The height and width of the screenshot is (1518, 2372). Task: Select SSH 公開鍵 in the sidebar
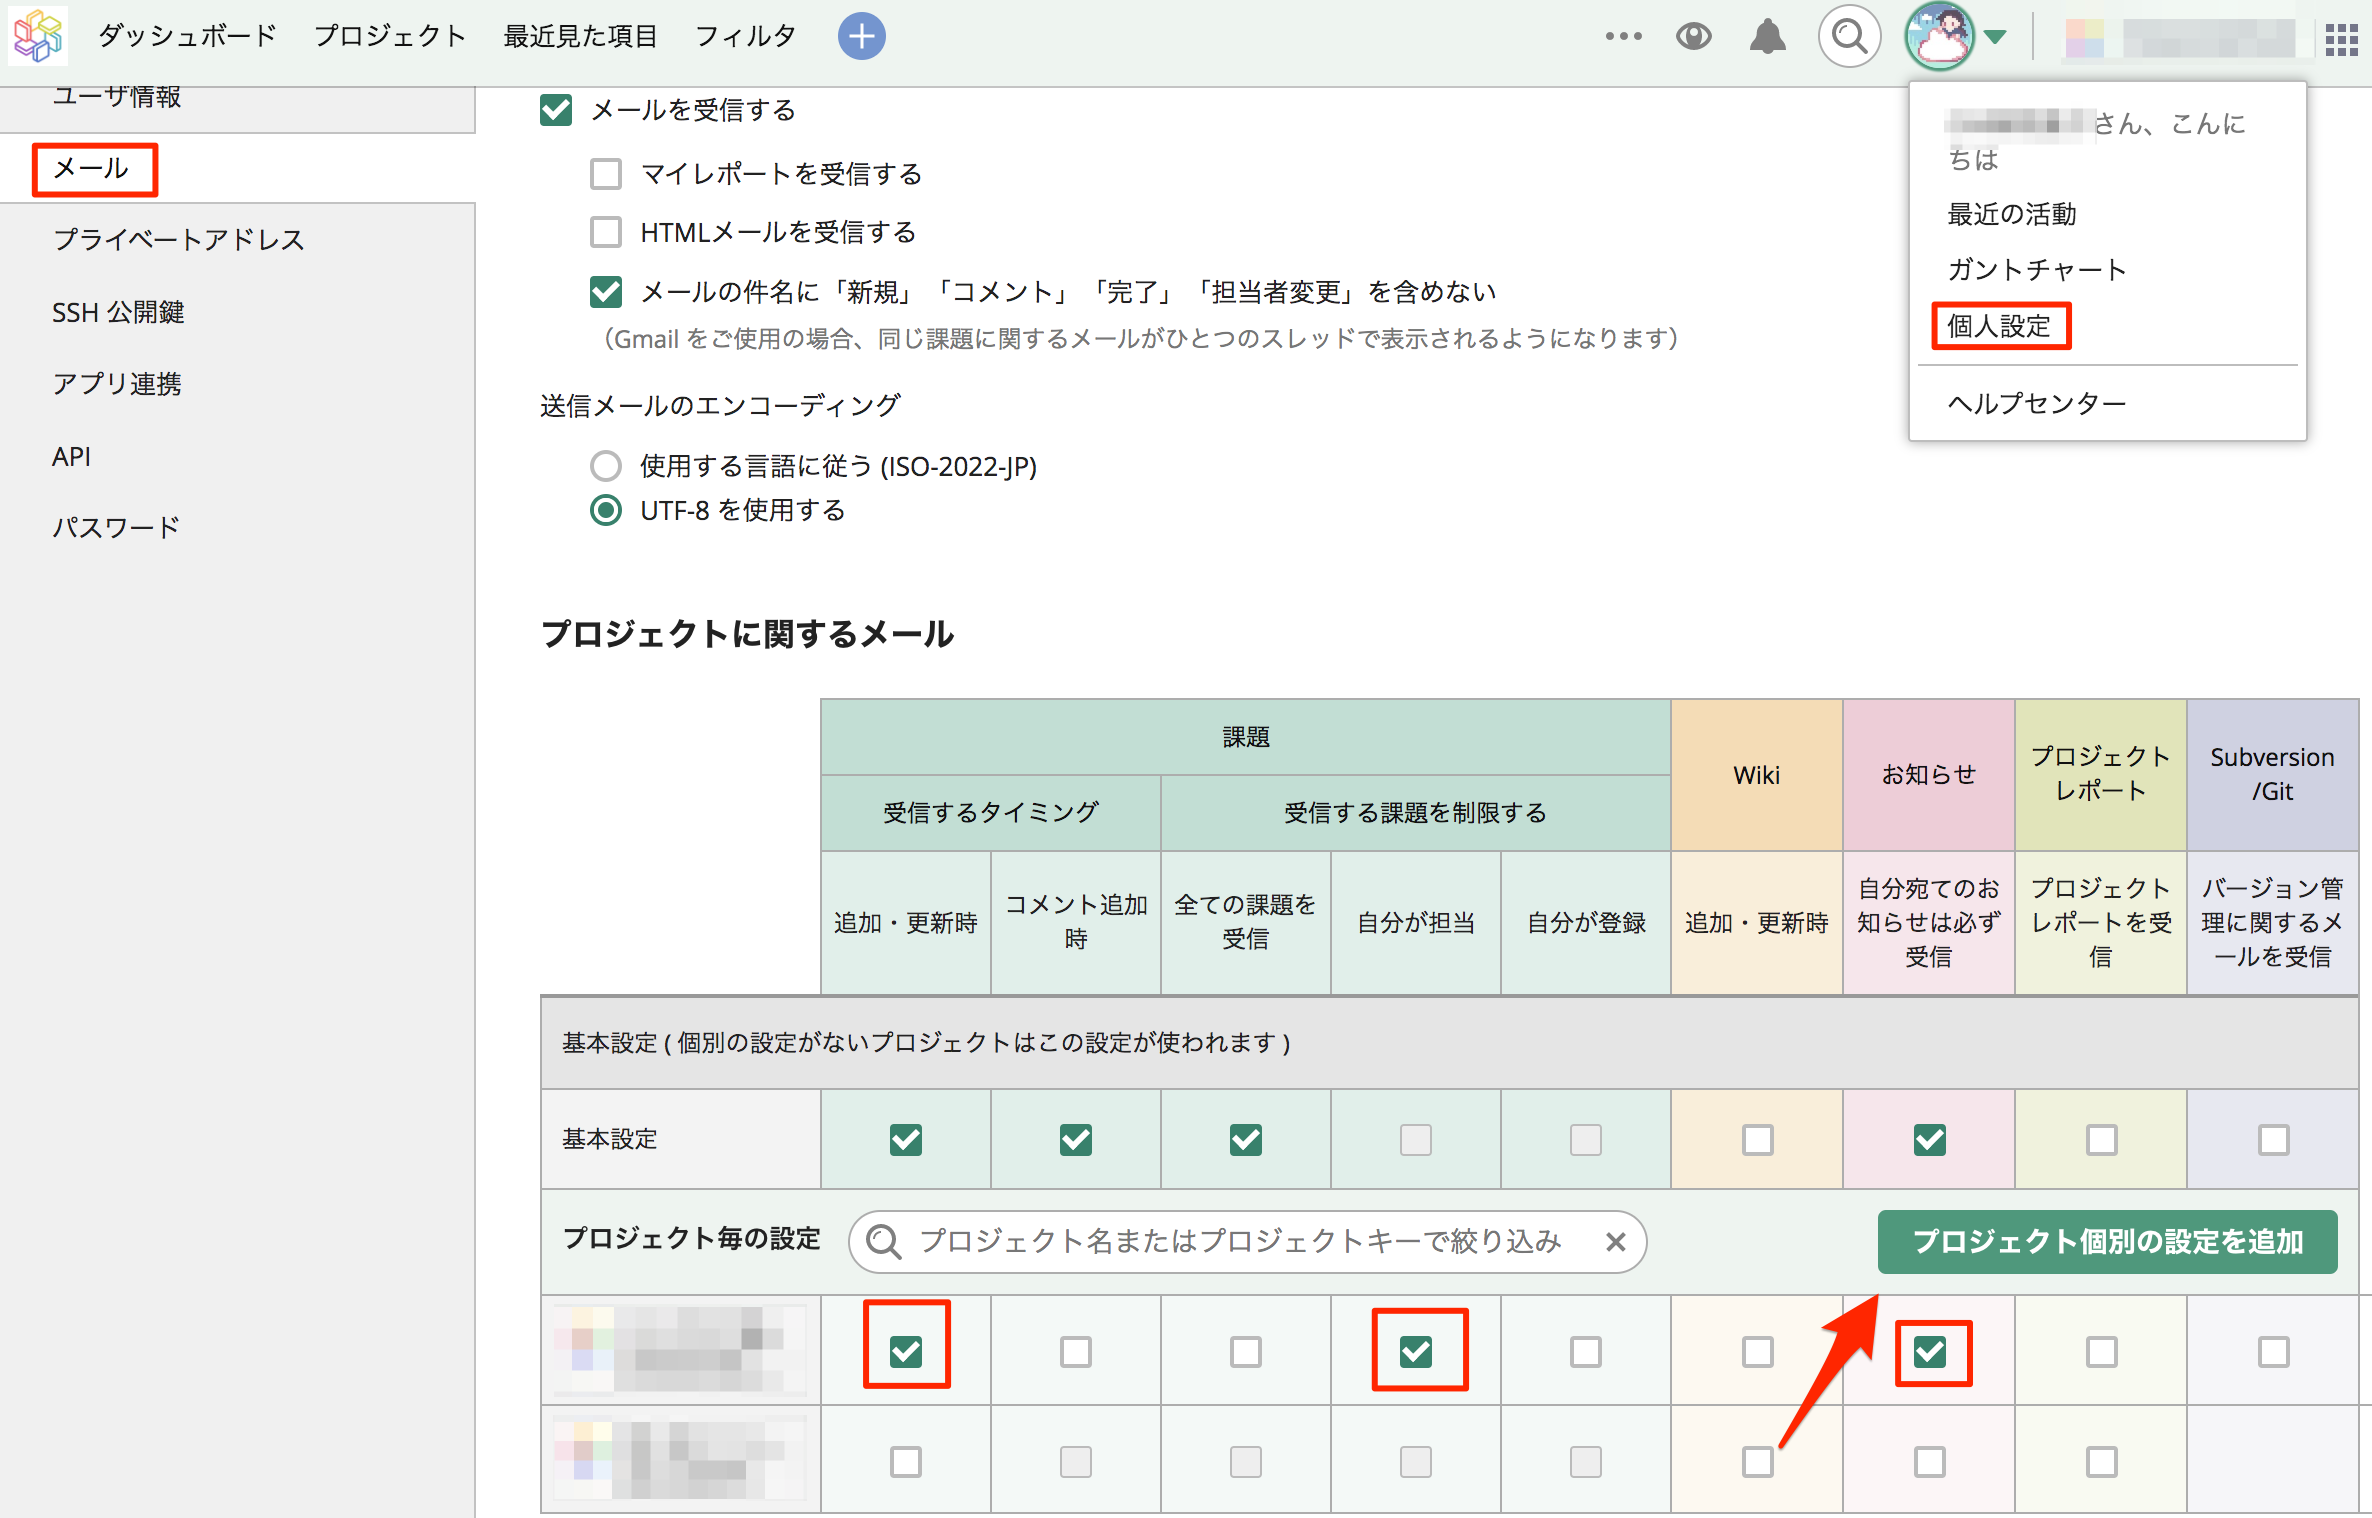[118, 312]
